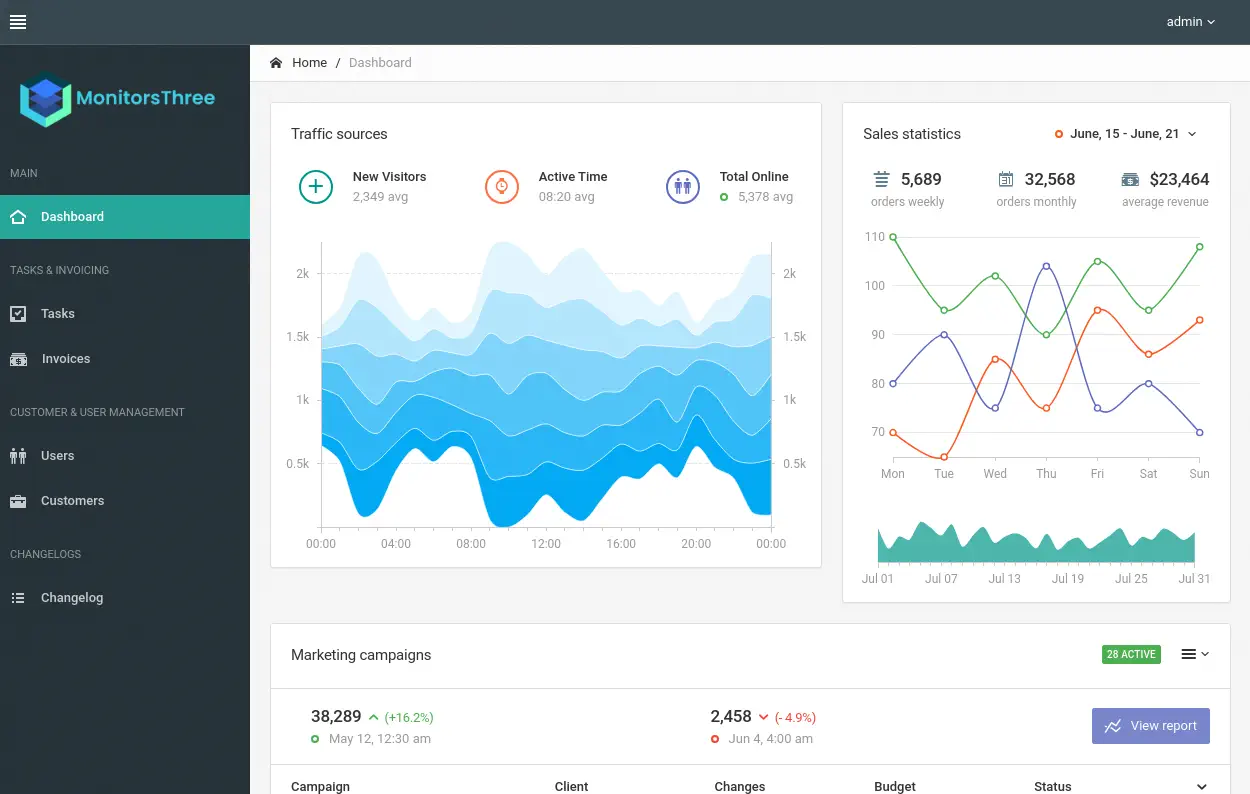This screenshot has width=1250, height=794.
Task: Click the average revenue money icon
Action: coord(1130,180)
